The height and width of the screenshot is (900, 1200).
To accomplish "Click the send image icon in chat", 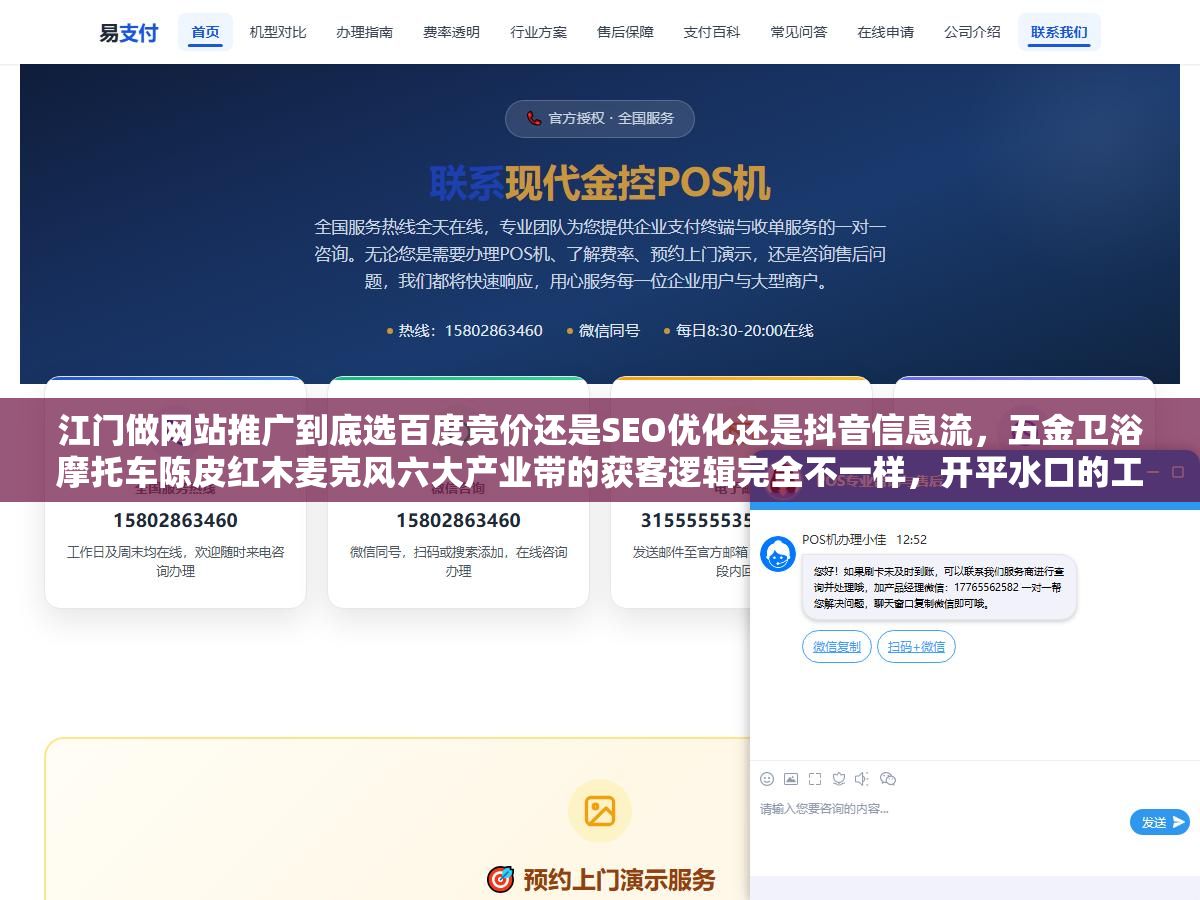I will [x=791, y=778].
